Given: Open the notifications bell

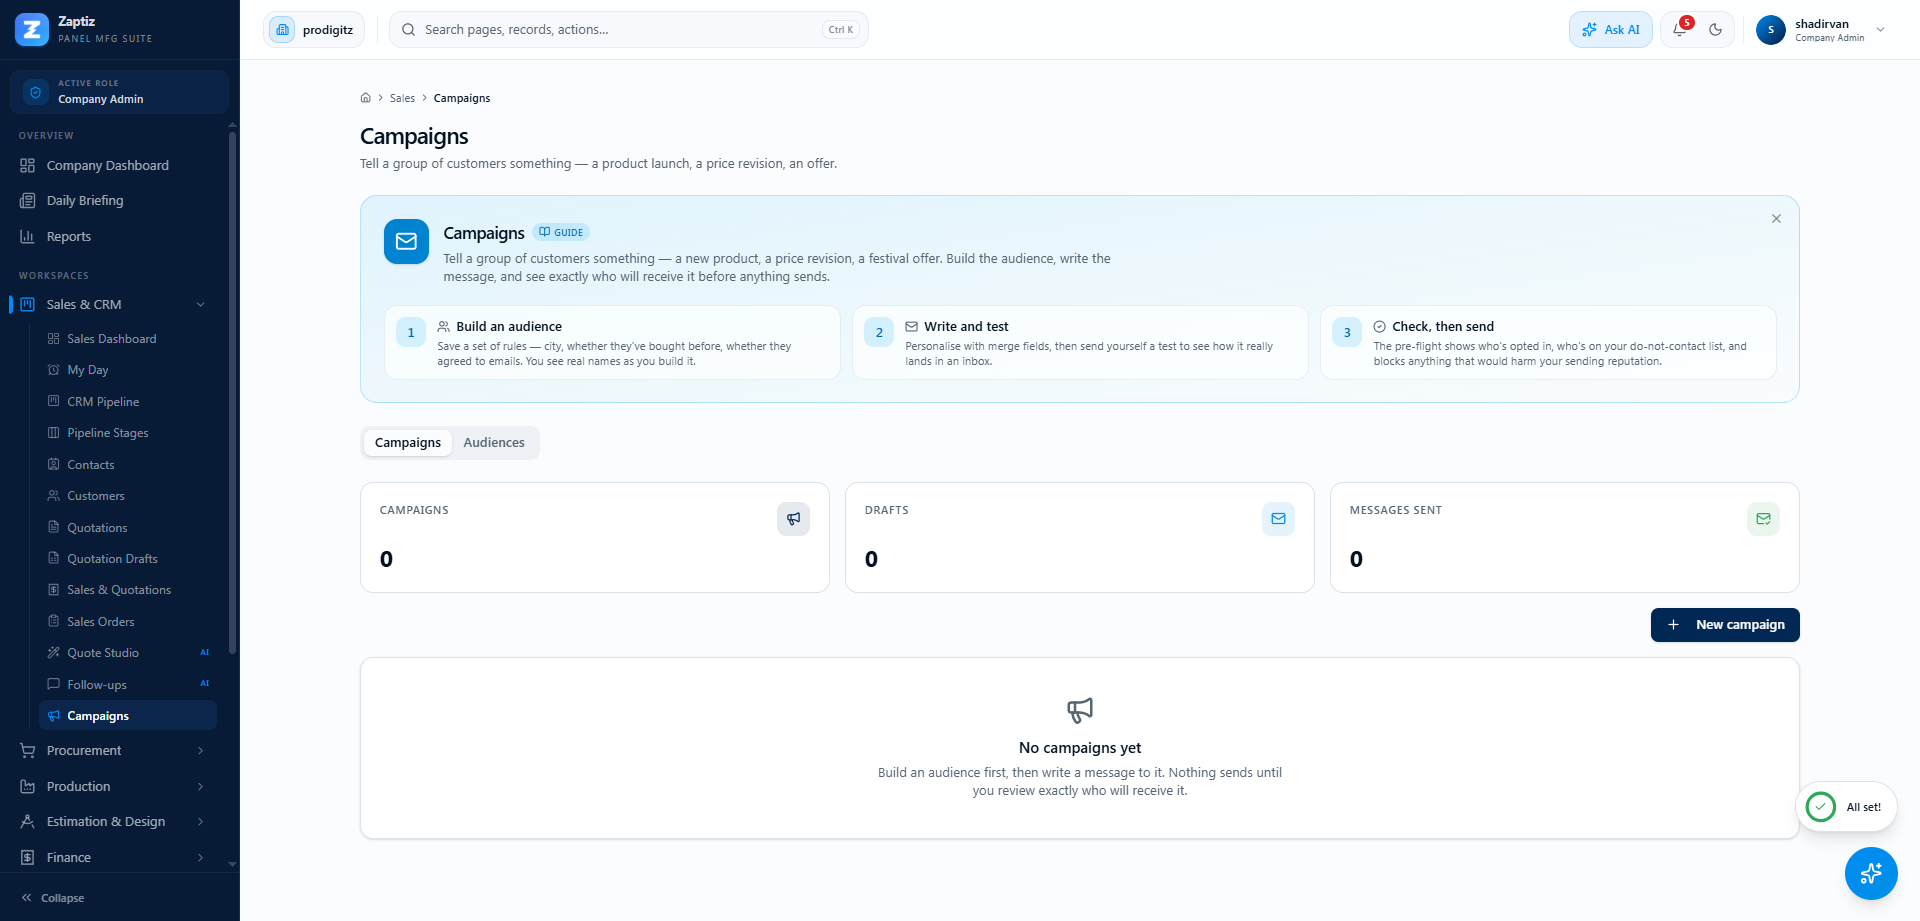Looking at the screenshot, I should 1680,30.
